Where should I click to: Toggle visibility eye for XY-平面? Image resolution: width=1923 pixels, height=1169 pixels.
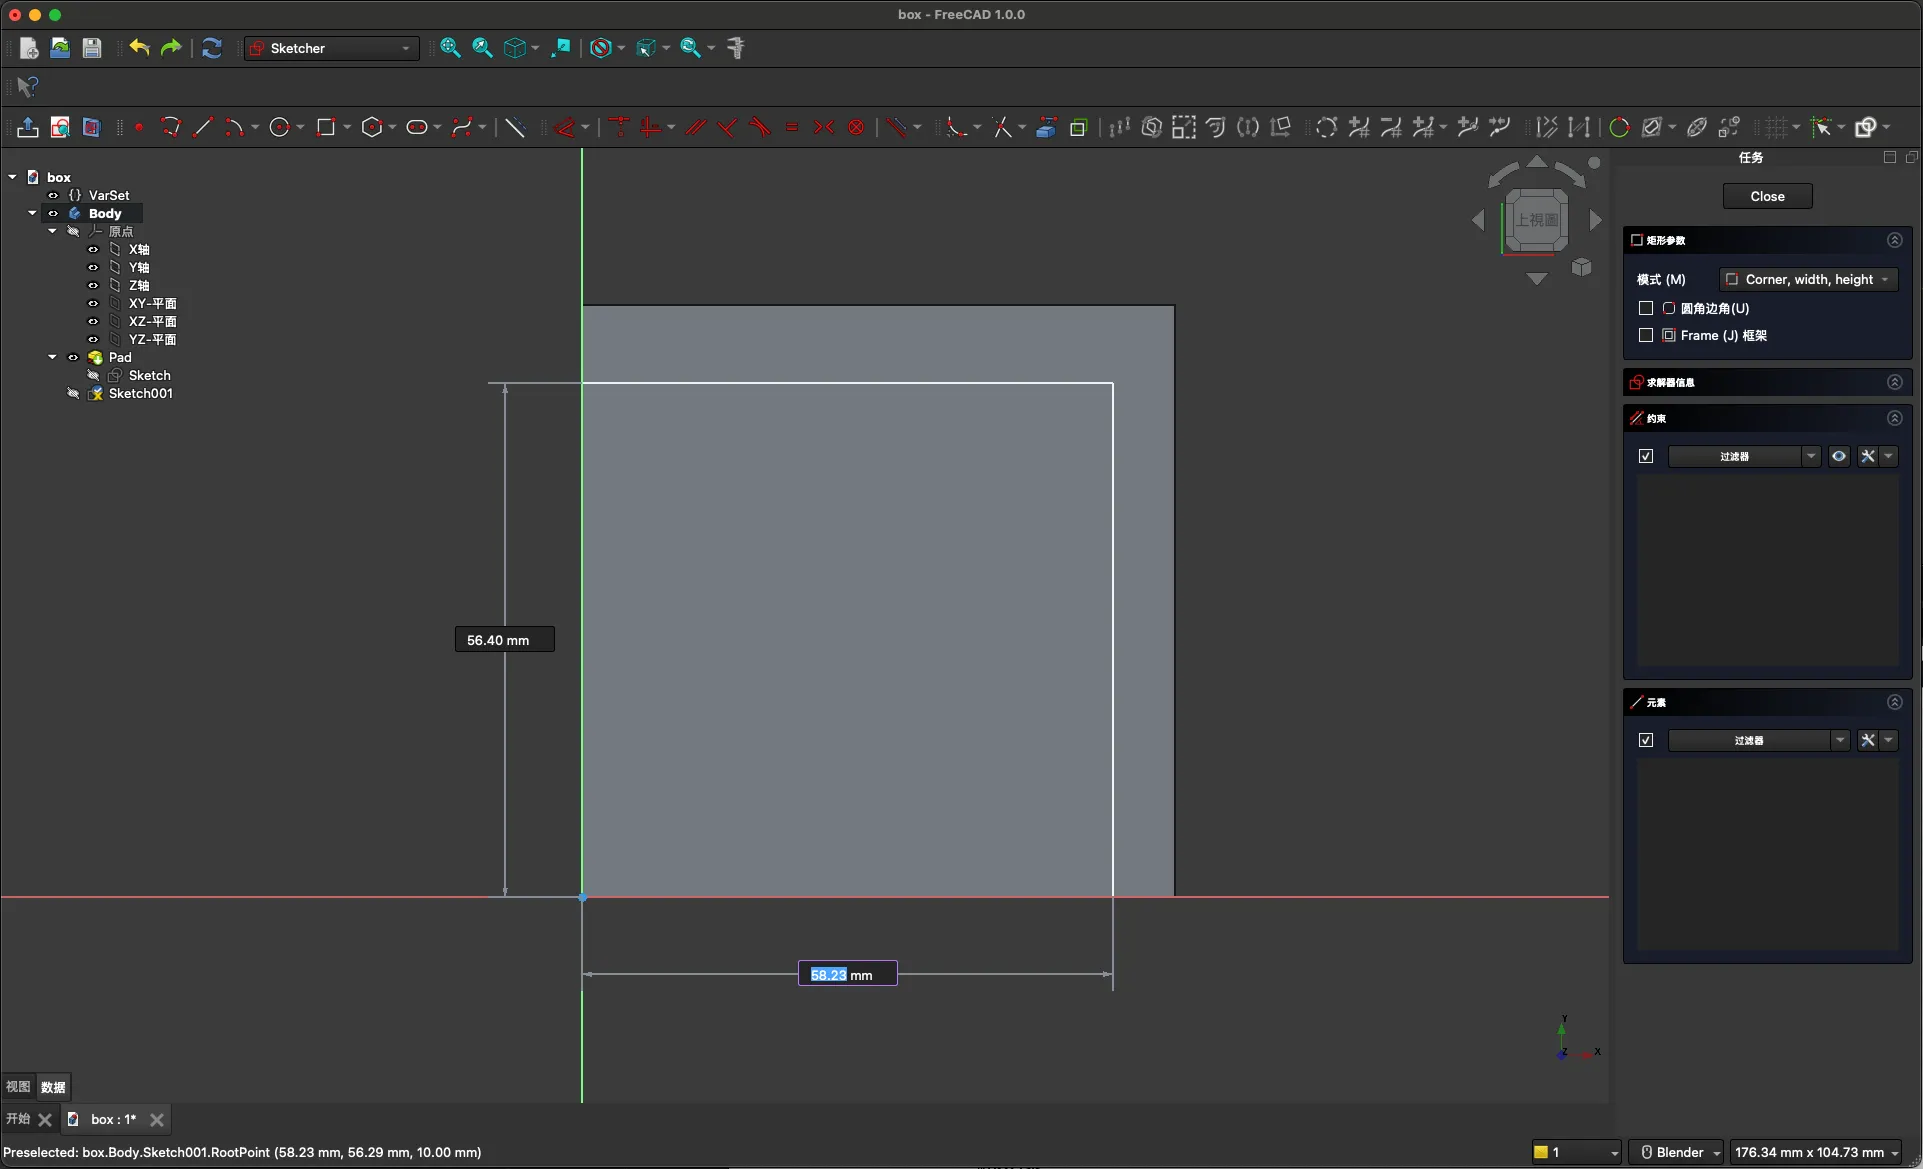tap(93, 303)
